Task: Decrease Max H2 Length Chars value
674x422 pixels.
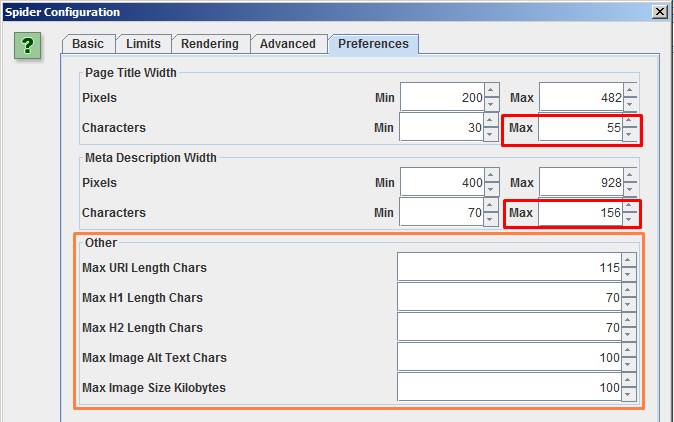Action: (628, 334)
